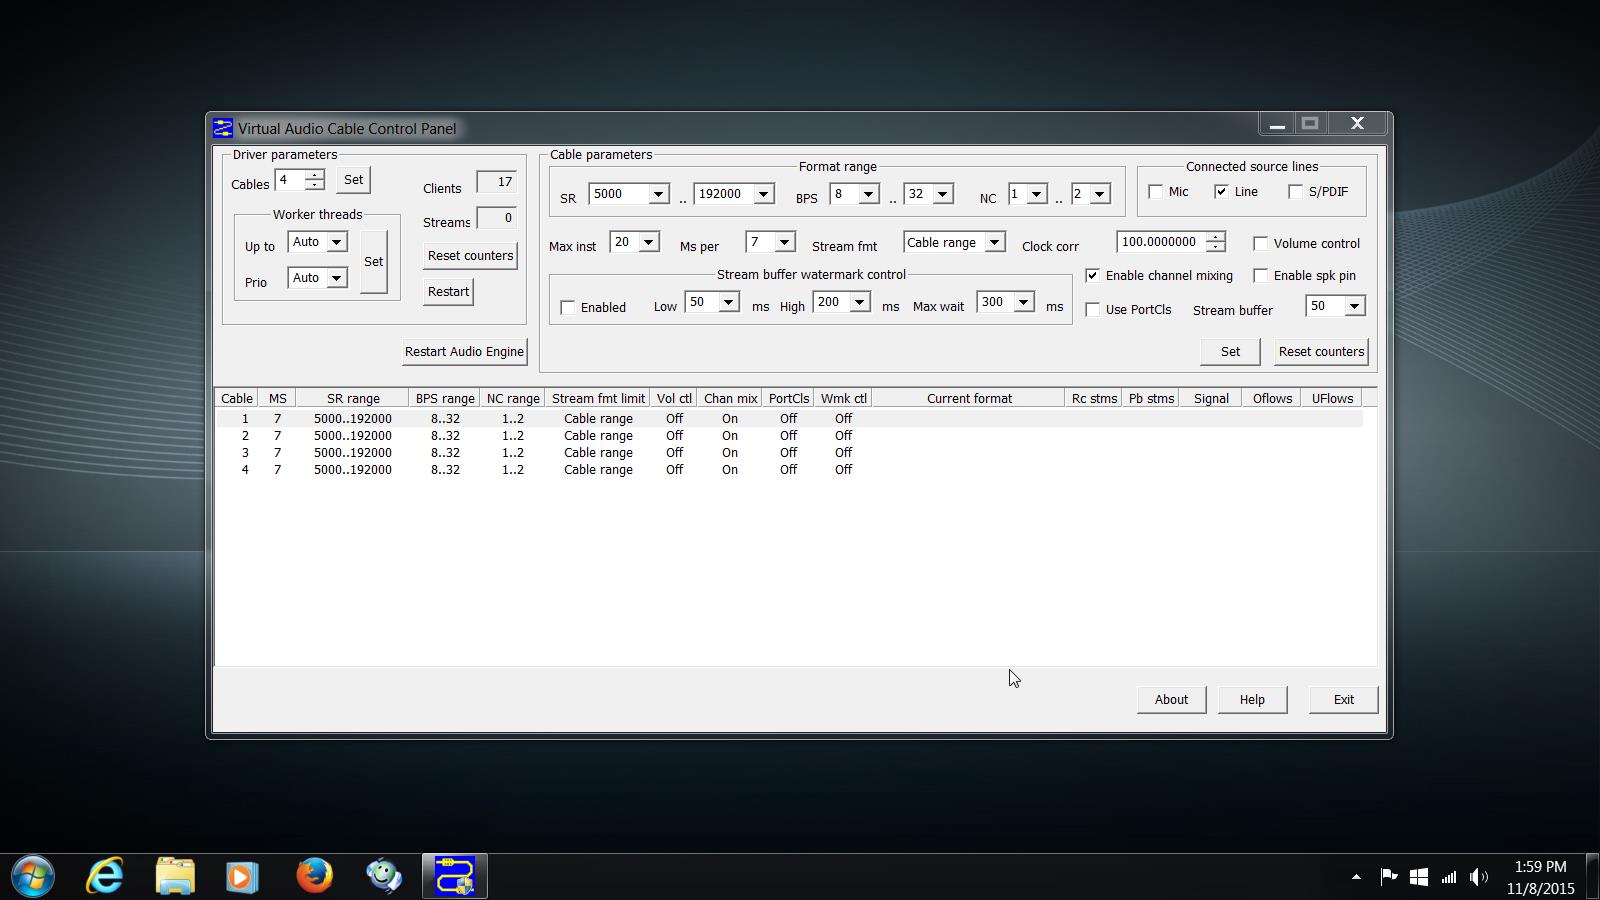Open the About dialog
The image size is (1600, 900).
point(1171,700)
